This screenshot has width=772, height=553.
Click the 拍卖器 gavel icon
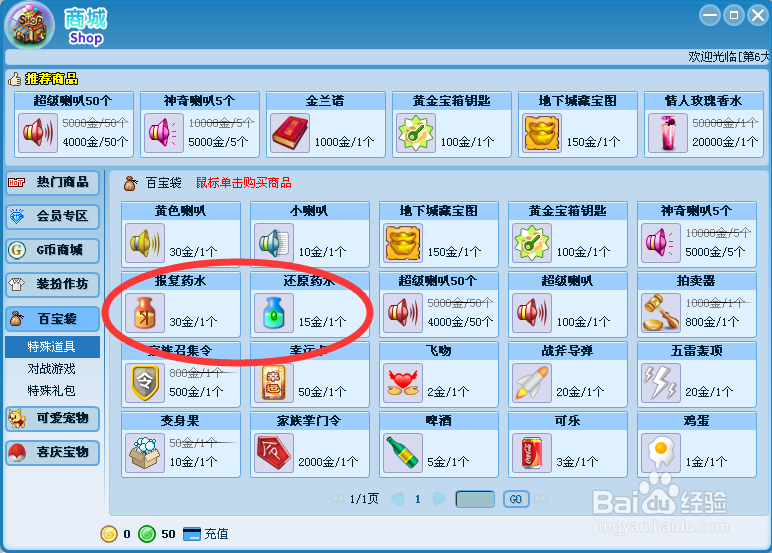[x=661, y=313]
